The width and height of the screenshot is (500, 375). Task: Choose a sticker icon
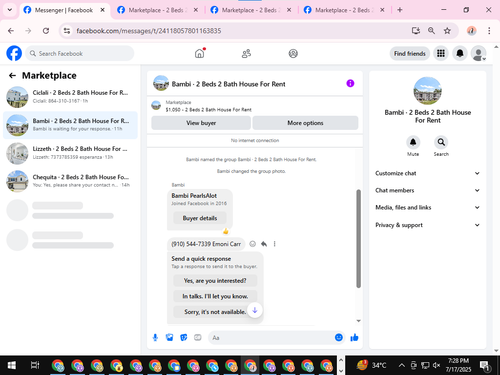184,338
